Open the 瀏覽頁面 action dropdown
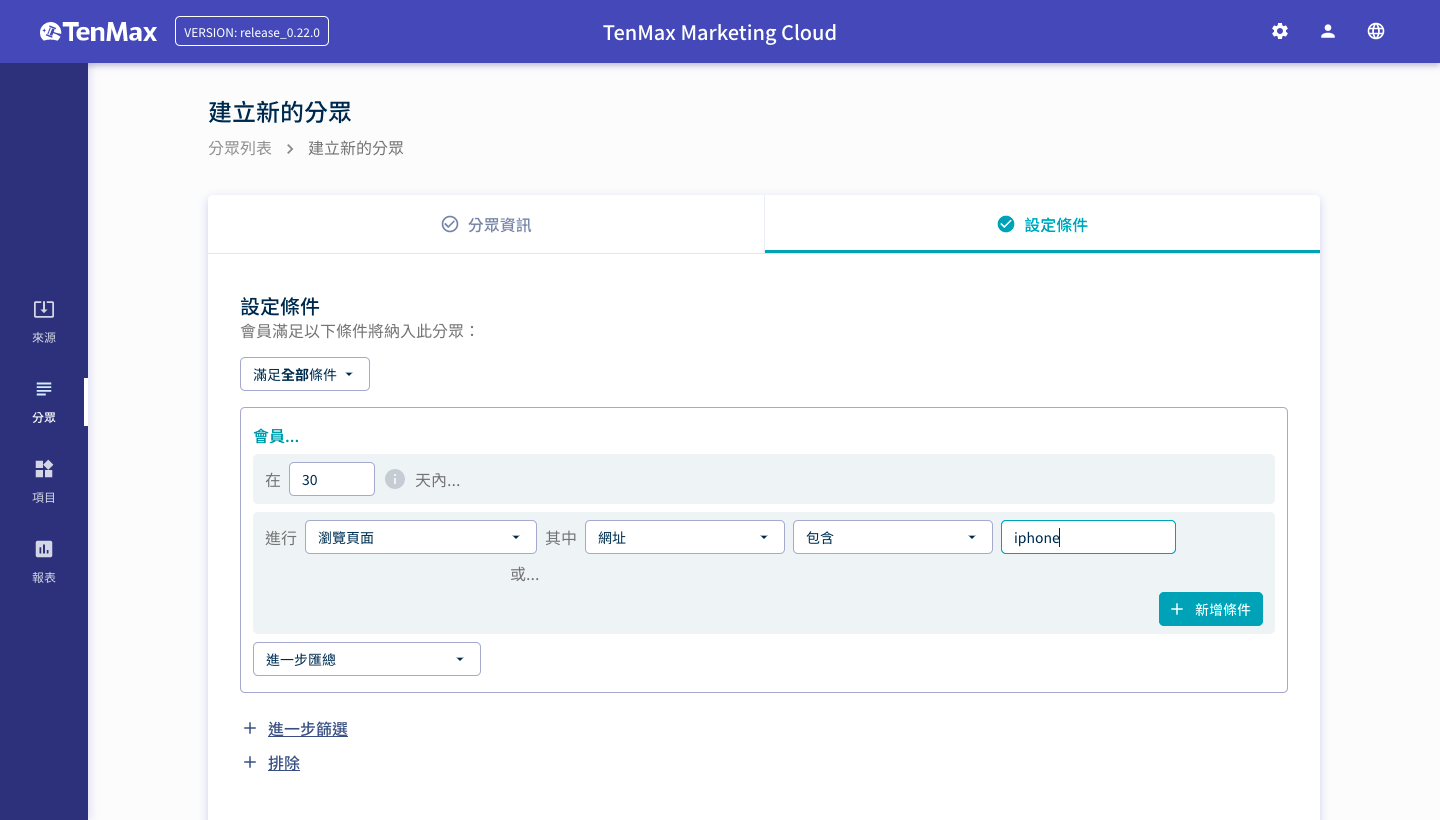Viewport: 1440px width, 820px height. coord(420,537)
